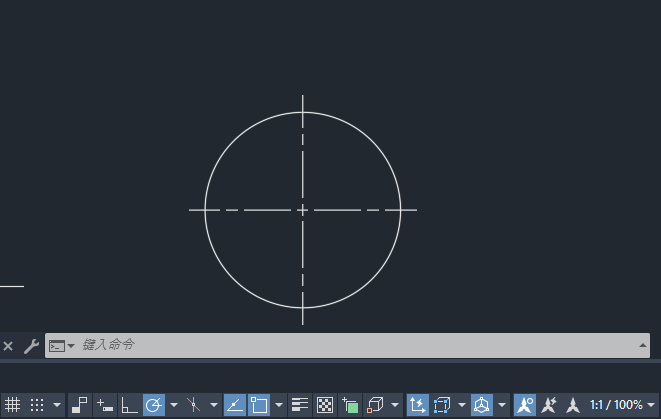The height and width of the screenshot is (419, 661).
Task: Open the Snap mode settings dropdown
Action: [57, 405]
